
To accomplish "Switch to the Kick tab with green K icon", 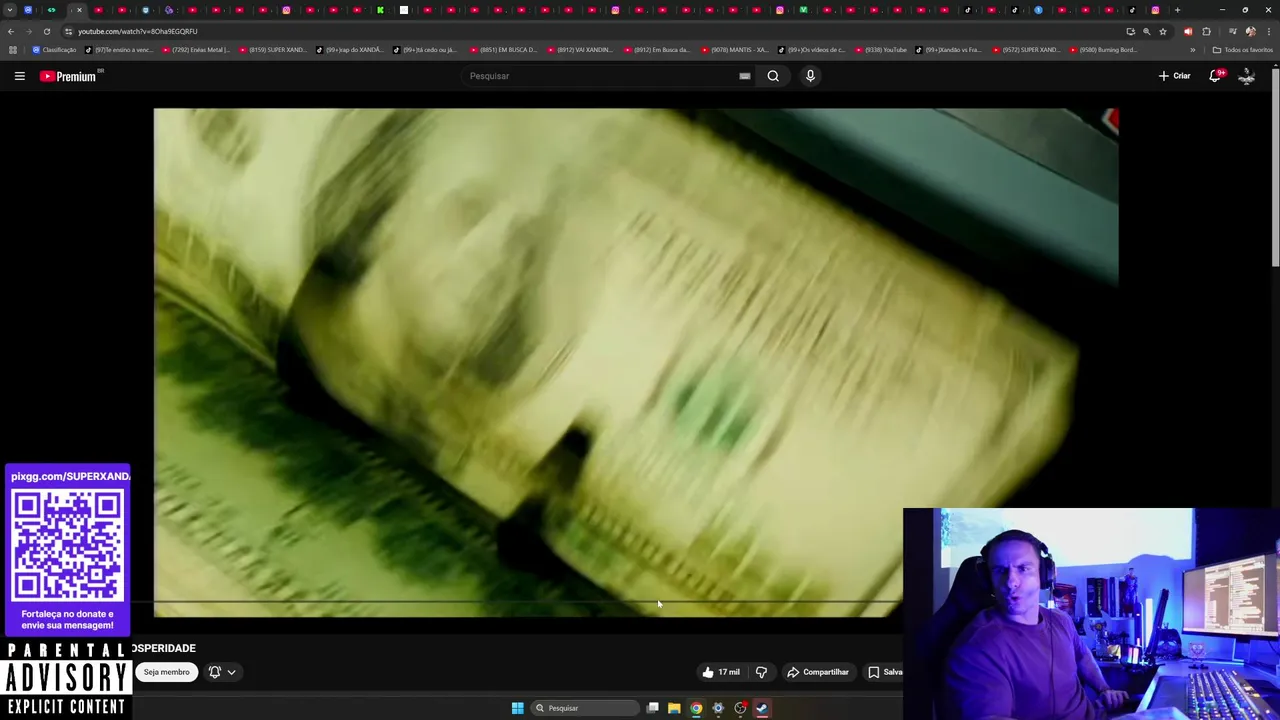I will click(x=380, y=10).
